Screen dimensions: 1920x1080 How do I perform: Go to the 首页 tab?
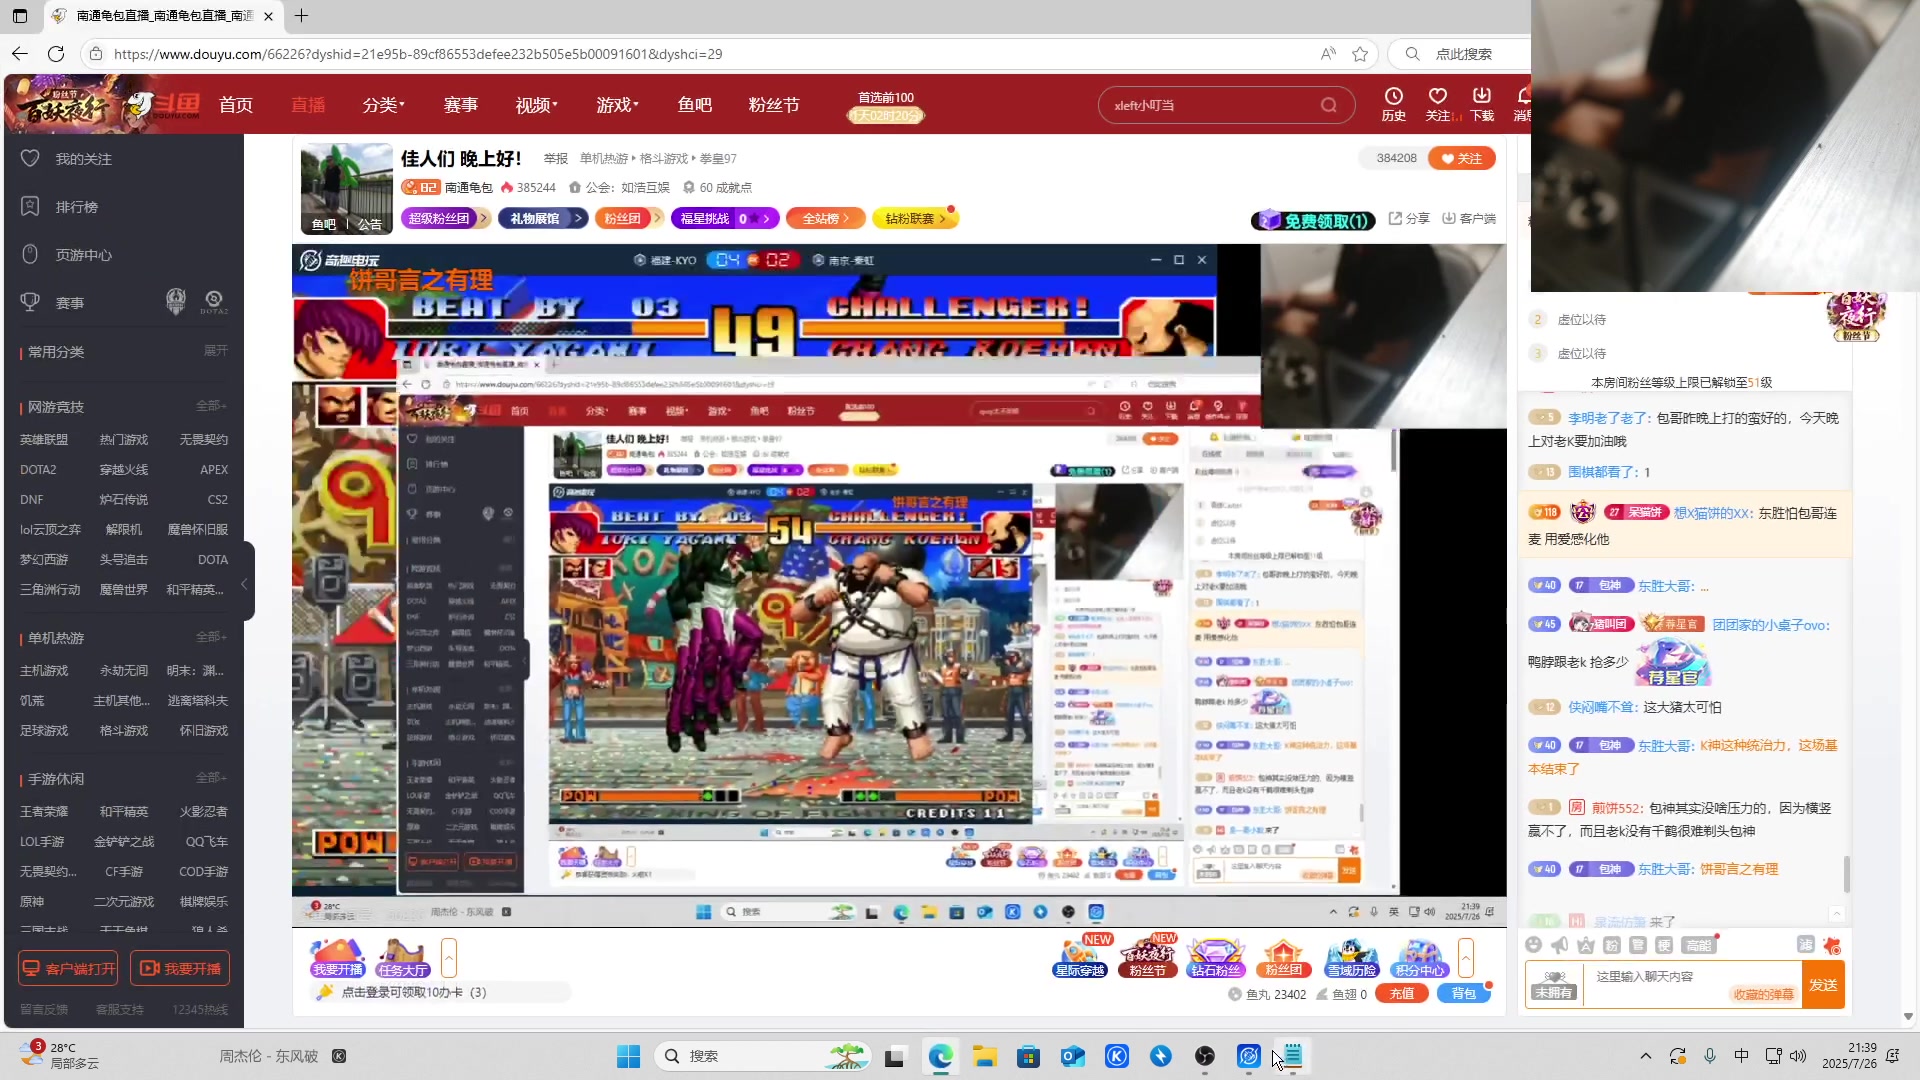pos(236,105)
